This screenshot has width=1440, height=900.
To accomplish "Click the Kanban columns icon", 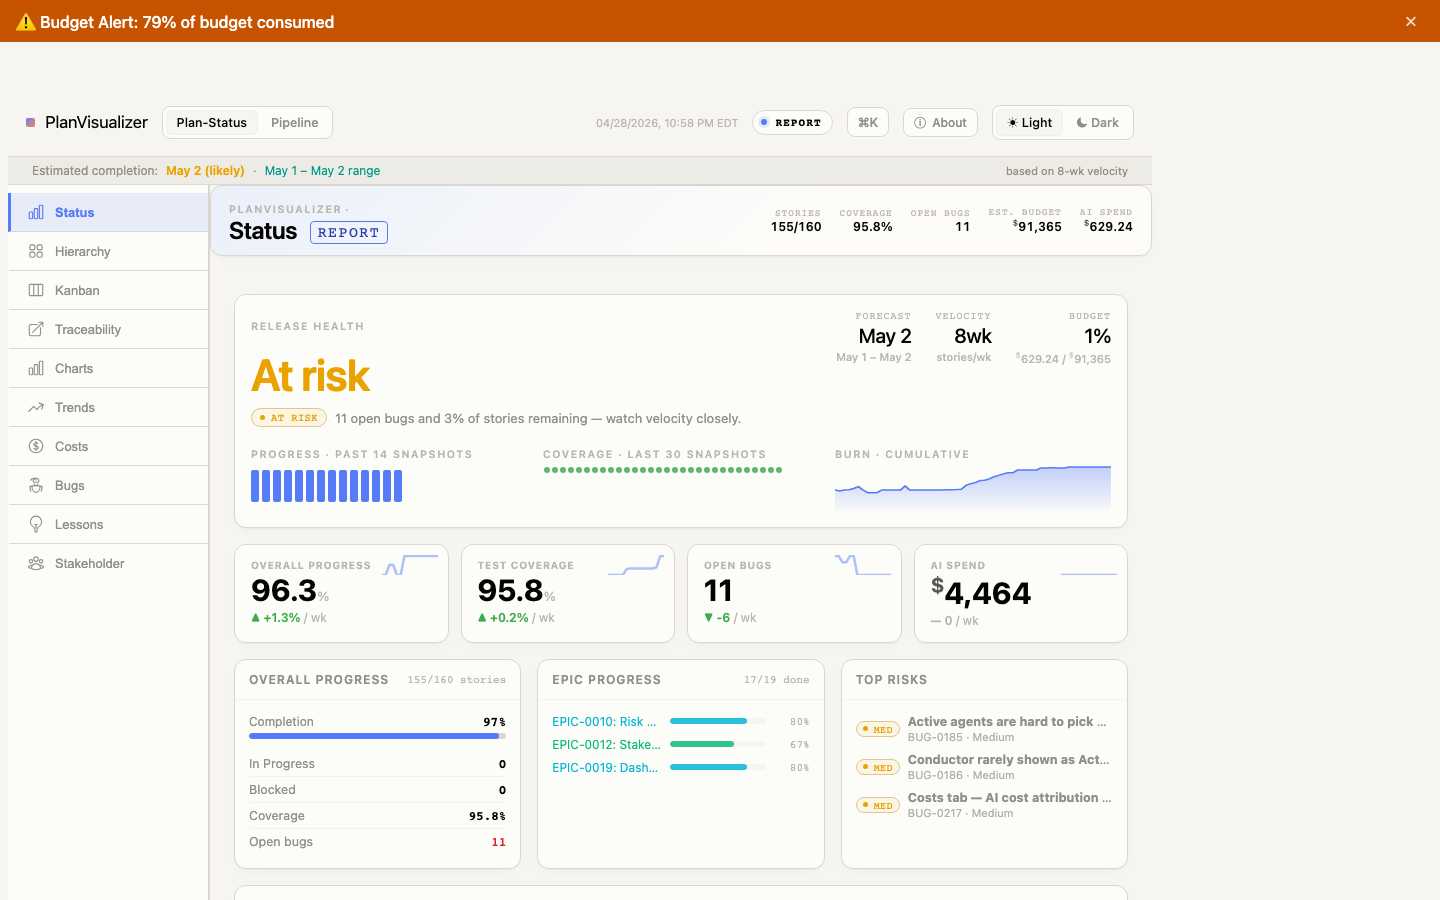I will (36, 290).
